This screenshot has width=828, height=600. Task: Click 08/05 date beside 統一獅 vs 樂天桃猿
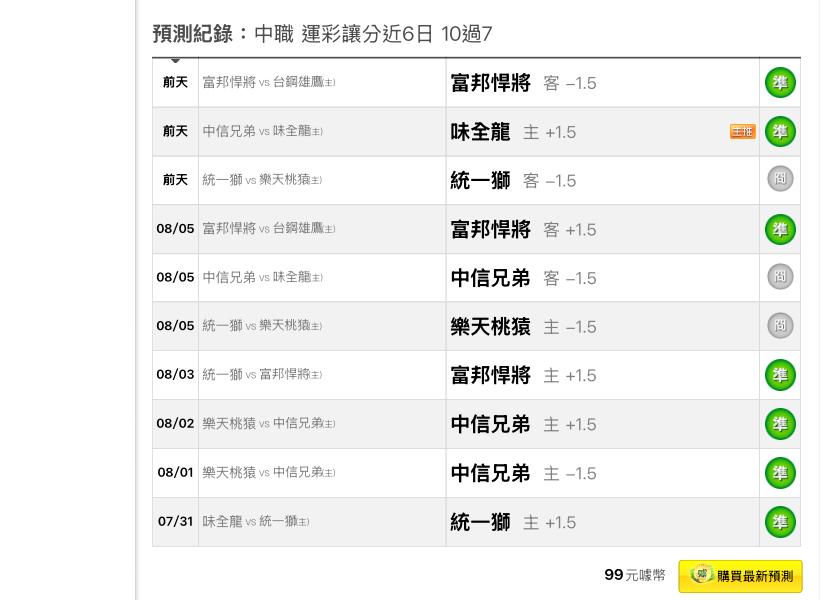(175, 326)
